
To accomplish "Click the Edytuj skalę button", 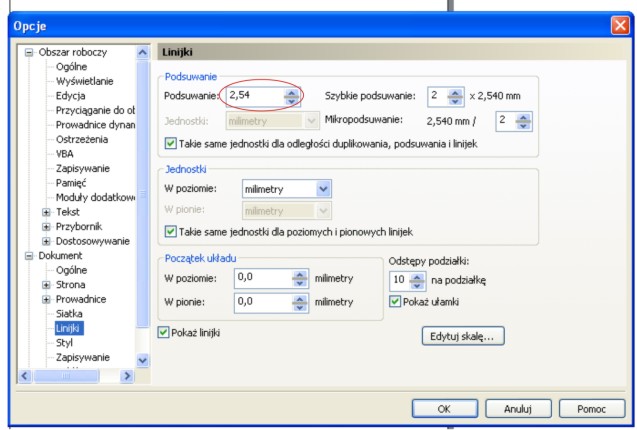I will coord(463,336).
